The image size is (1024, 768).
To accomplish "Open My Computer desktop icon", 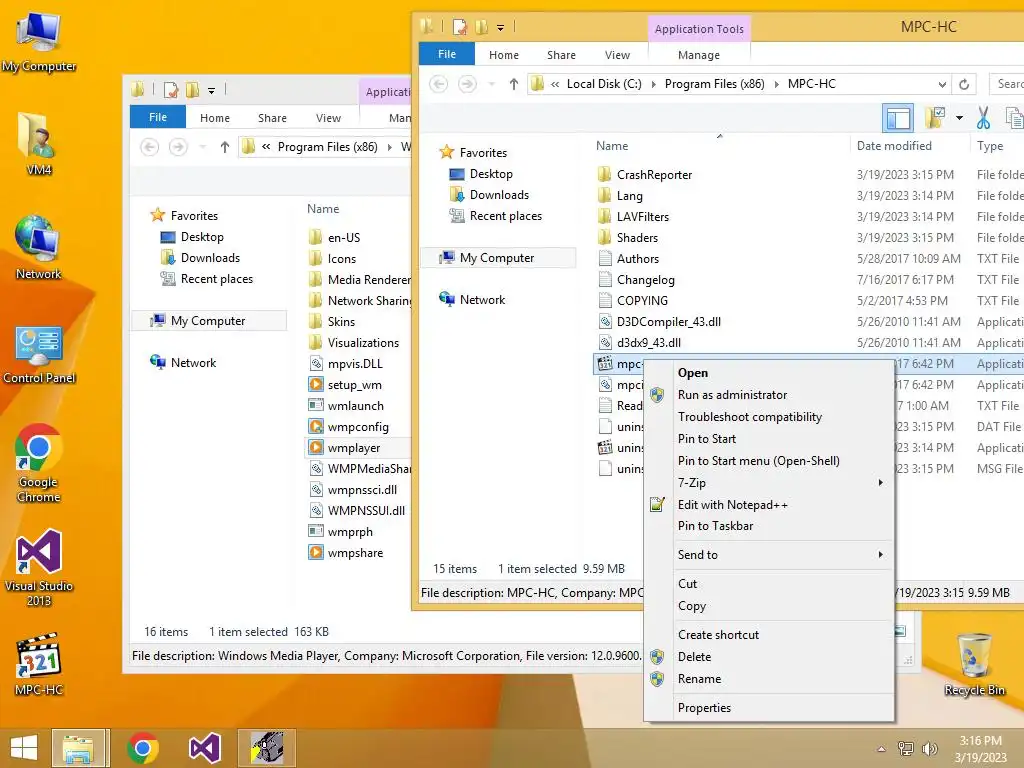I will coord(39,42).
